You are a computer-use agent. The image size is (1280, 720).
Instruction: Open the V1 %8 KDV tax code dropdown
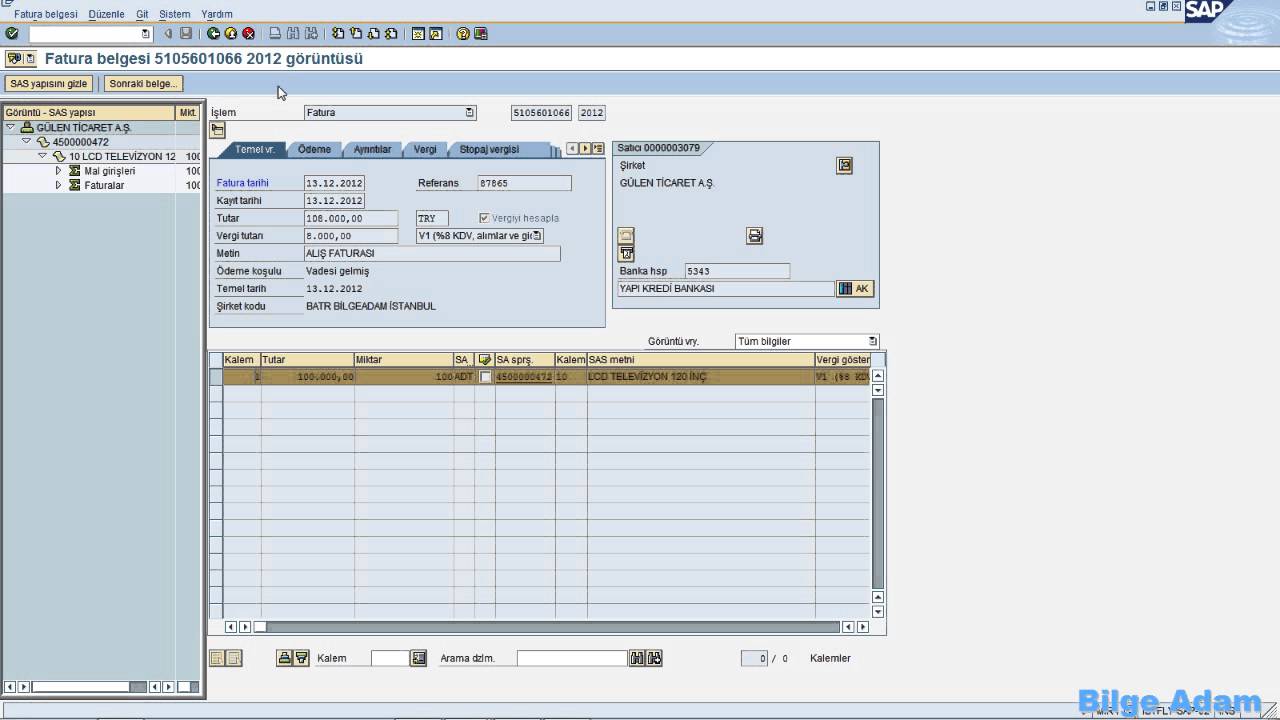tap(538, 236)
